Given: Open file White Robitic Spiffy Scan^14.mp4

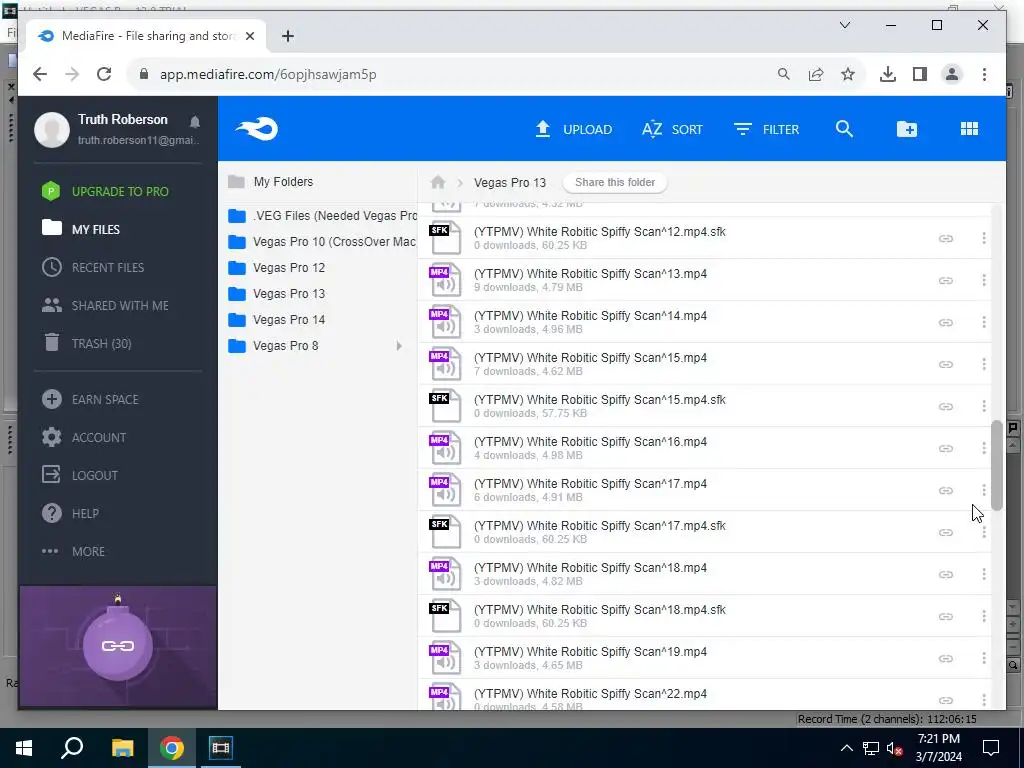Looking at the screenshot, I should point(590,315).
